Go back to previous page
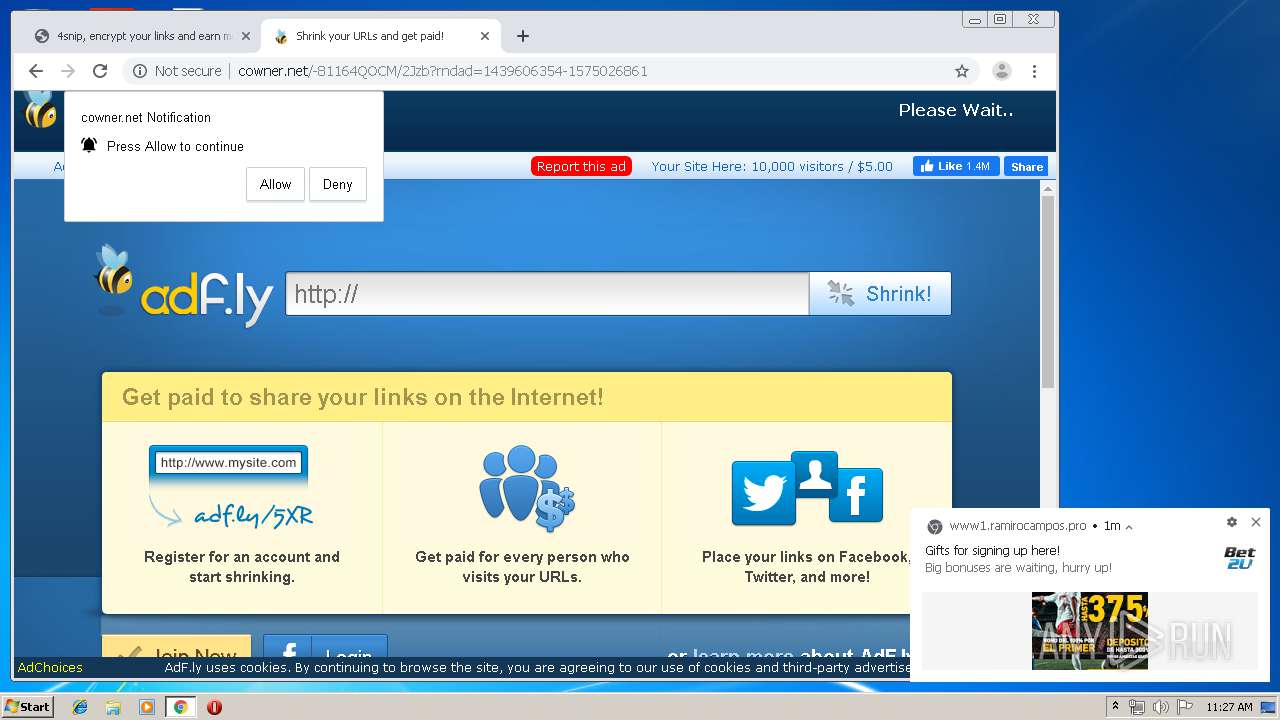The image size is (1280, 720). (36, 71)
